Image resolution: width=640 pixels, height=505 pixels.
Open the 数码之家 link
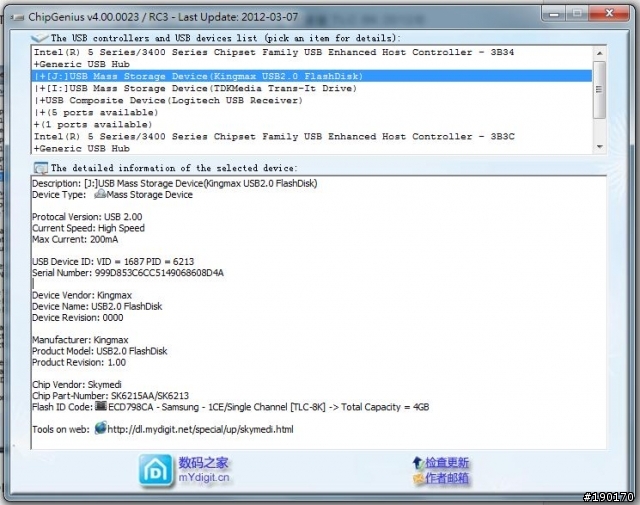point(203,463)
